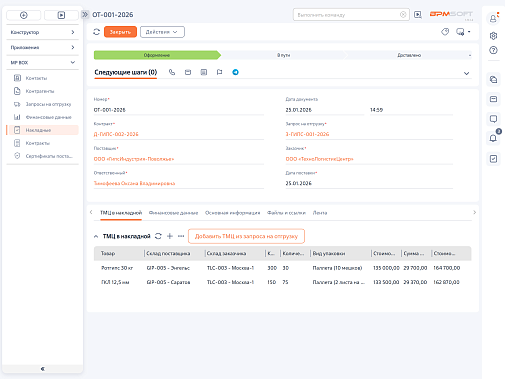The height and width of the screenshot is (379, 505).
Task: Collapse the left sidebar with double arrow
Action: pos(43,369)
